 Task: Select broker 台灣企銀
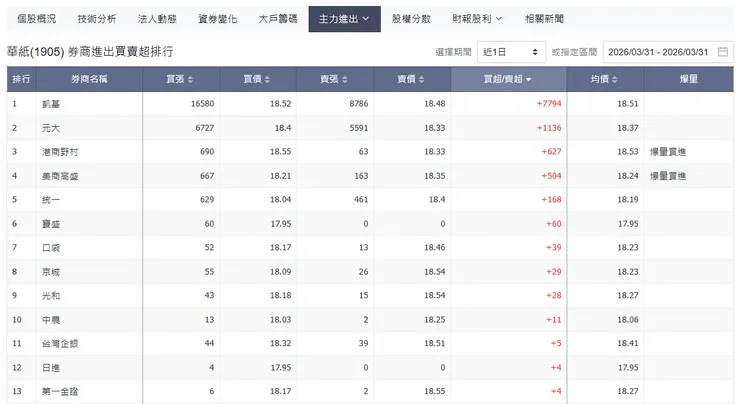point(60,344)
